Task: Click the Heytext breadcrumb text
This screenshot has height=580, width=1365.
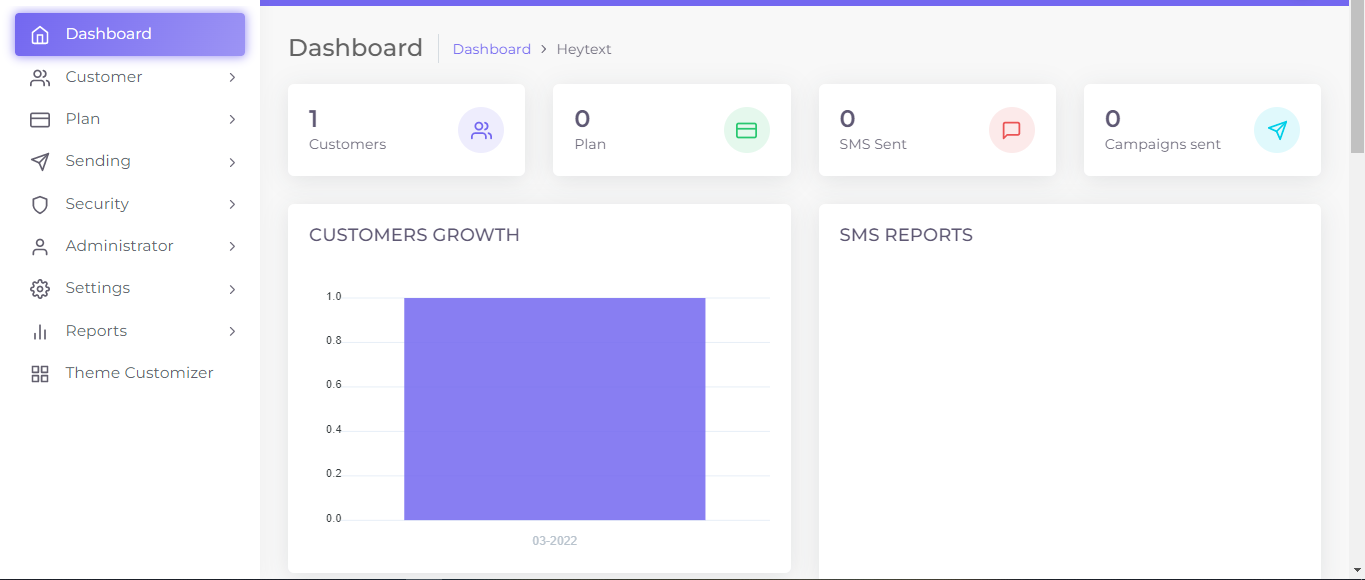Action: point(584,48)
